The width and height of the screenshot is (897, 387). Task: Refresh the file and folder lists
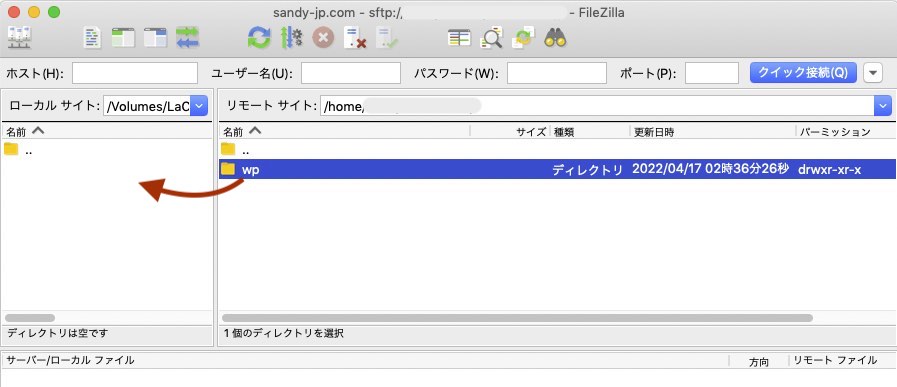(259, 38)
